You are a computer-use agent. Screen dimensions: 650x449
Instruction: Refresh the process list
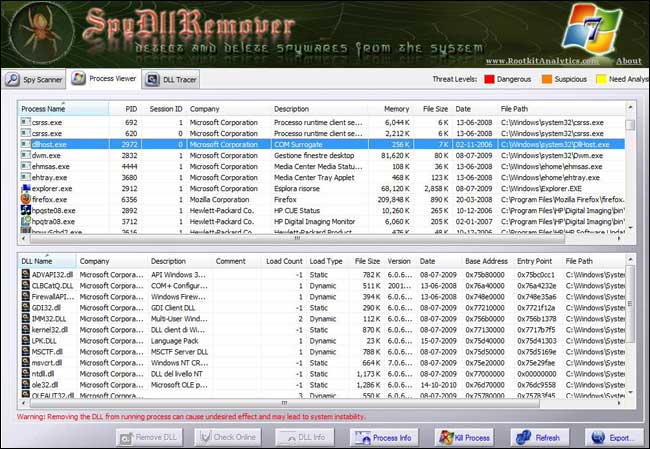point(540,437)
